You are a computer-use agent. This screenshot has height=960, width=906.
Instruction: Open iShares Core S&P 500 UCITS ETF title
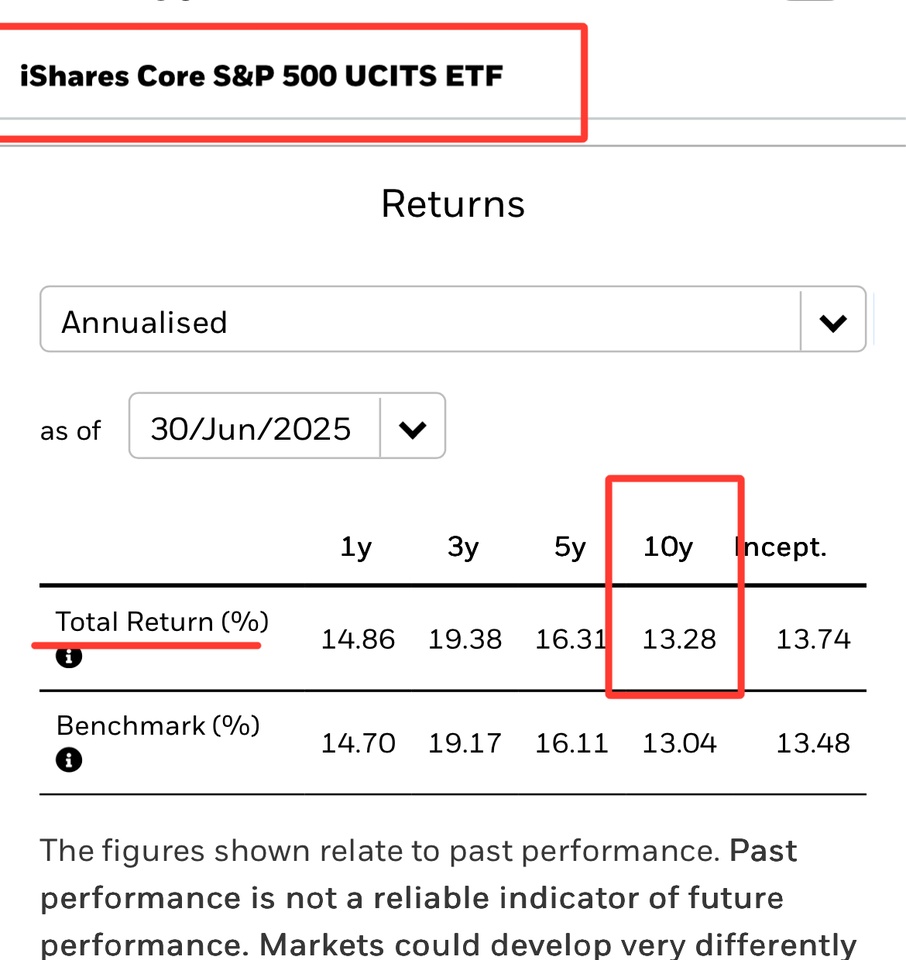click(x=261, y=76)
